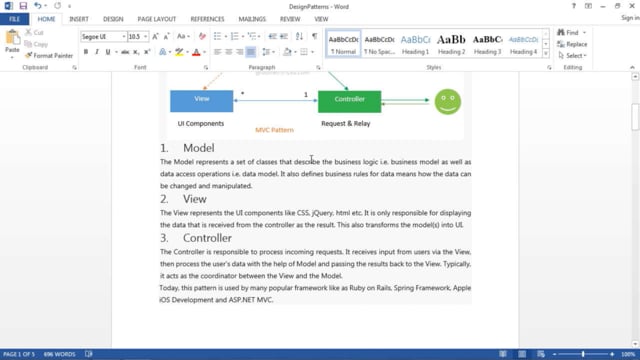The height and width of the screenshot is (360, 640).
Task: Click Clear All Formatting eraser icon
Action: 202,37
